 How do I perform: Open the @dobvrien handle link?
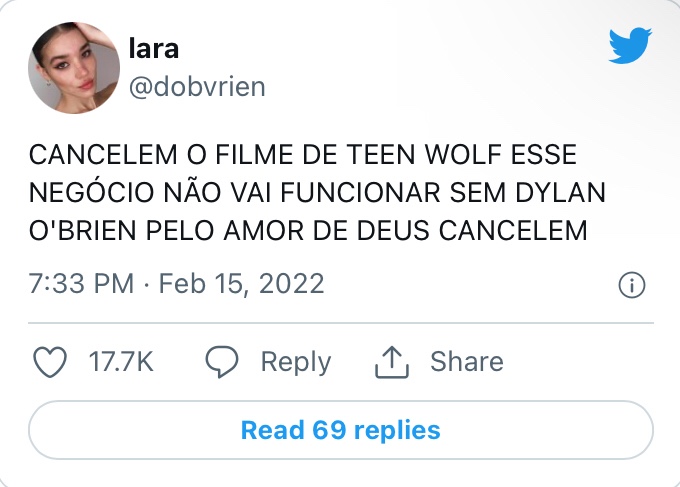coord(197,87)
